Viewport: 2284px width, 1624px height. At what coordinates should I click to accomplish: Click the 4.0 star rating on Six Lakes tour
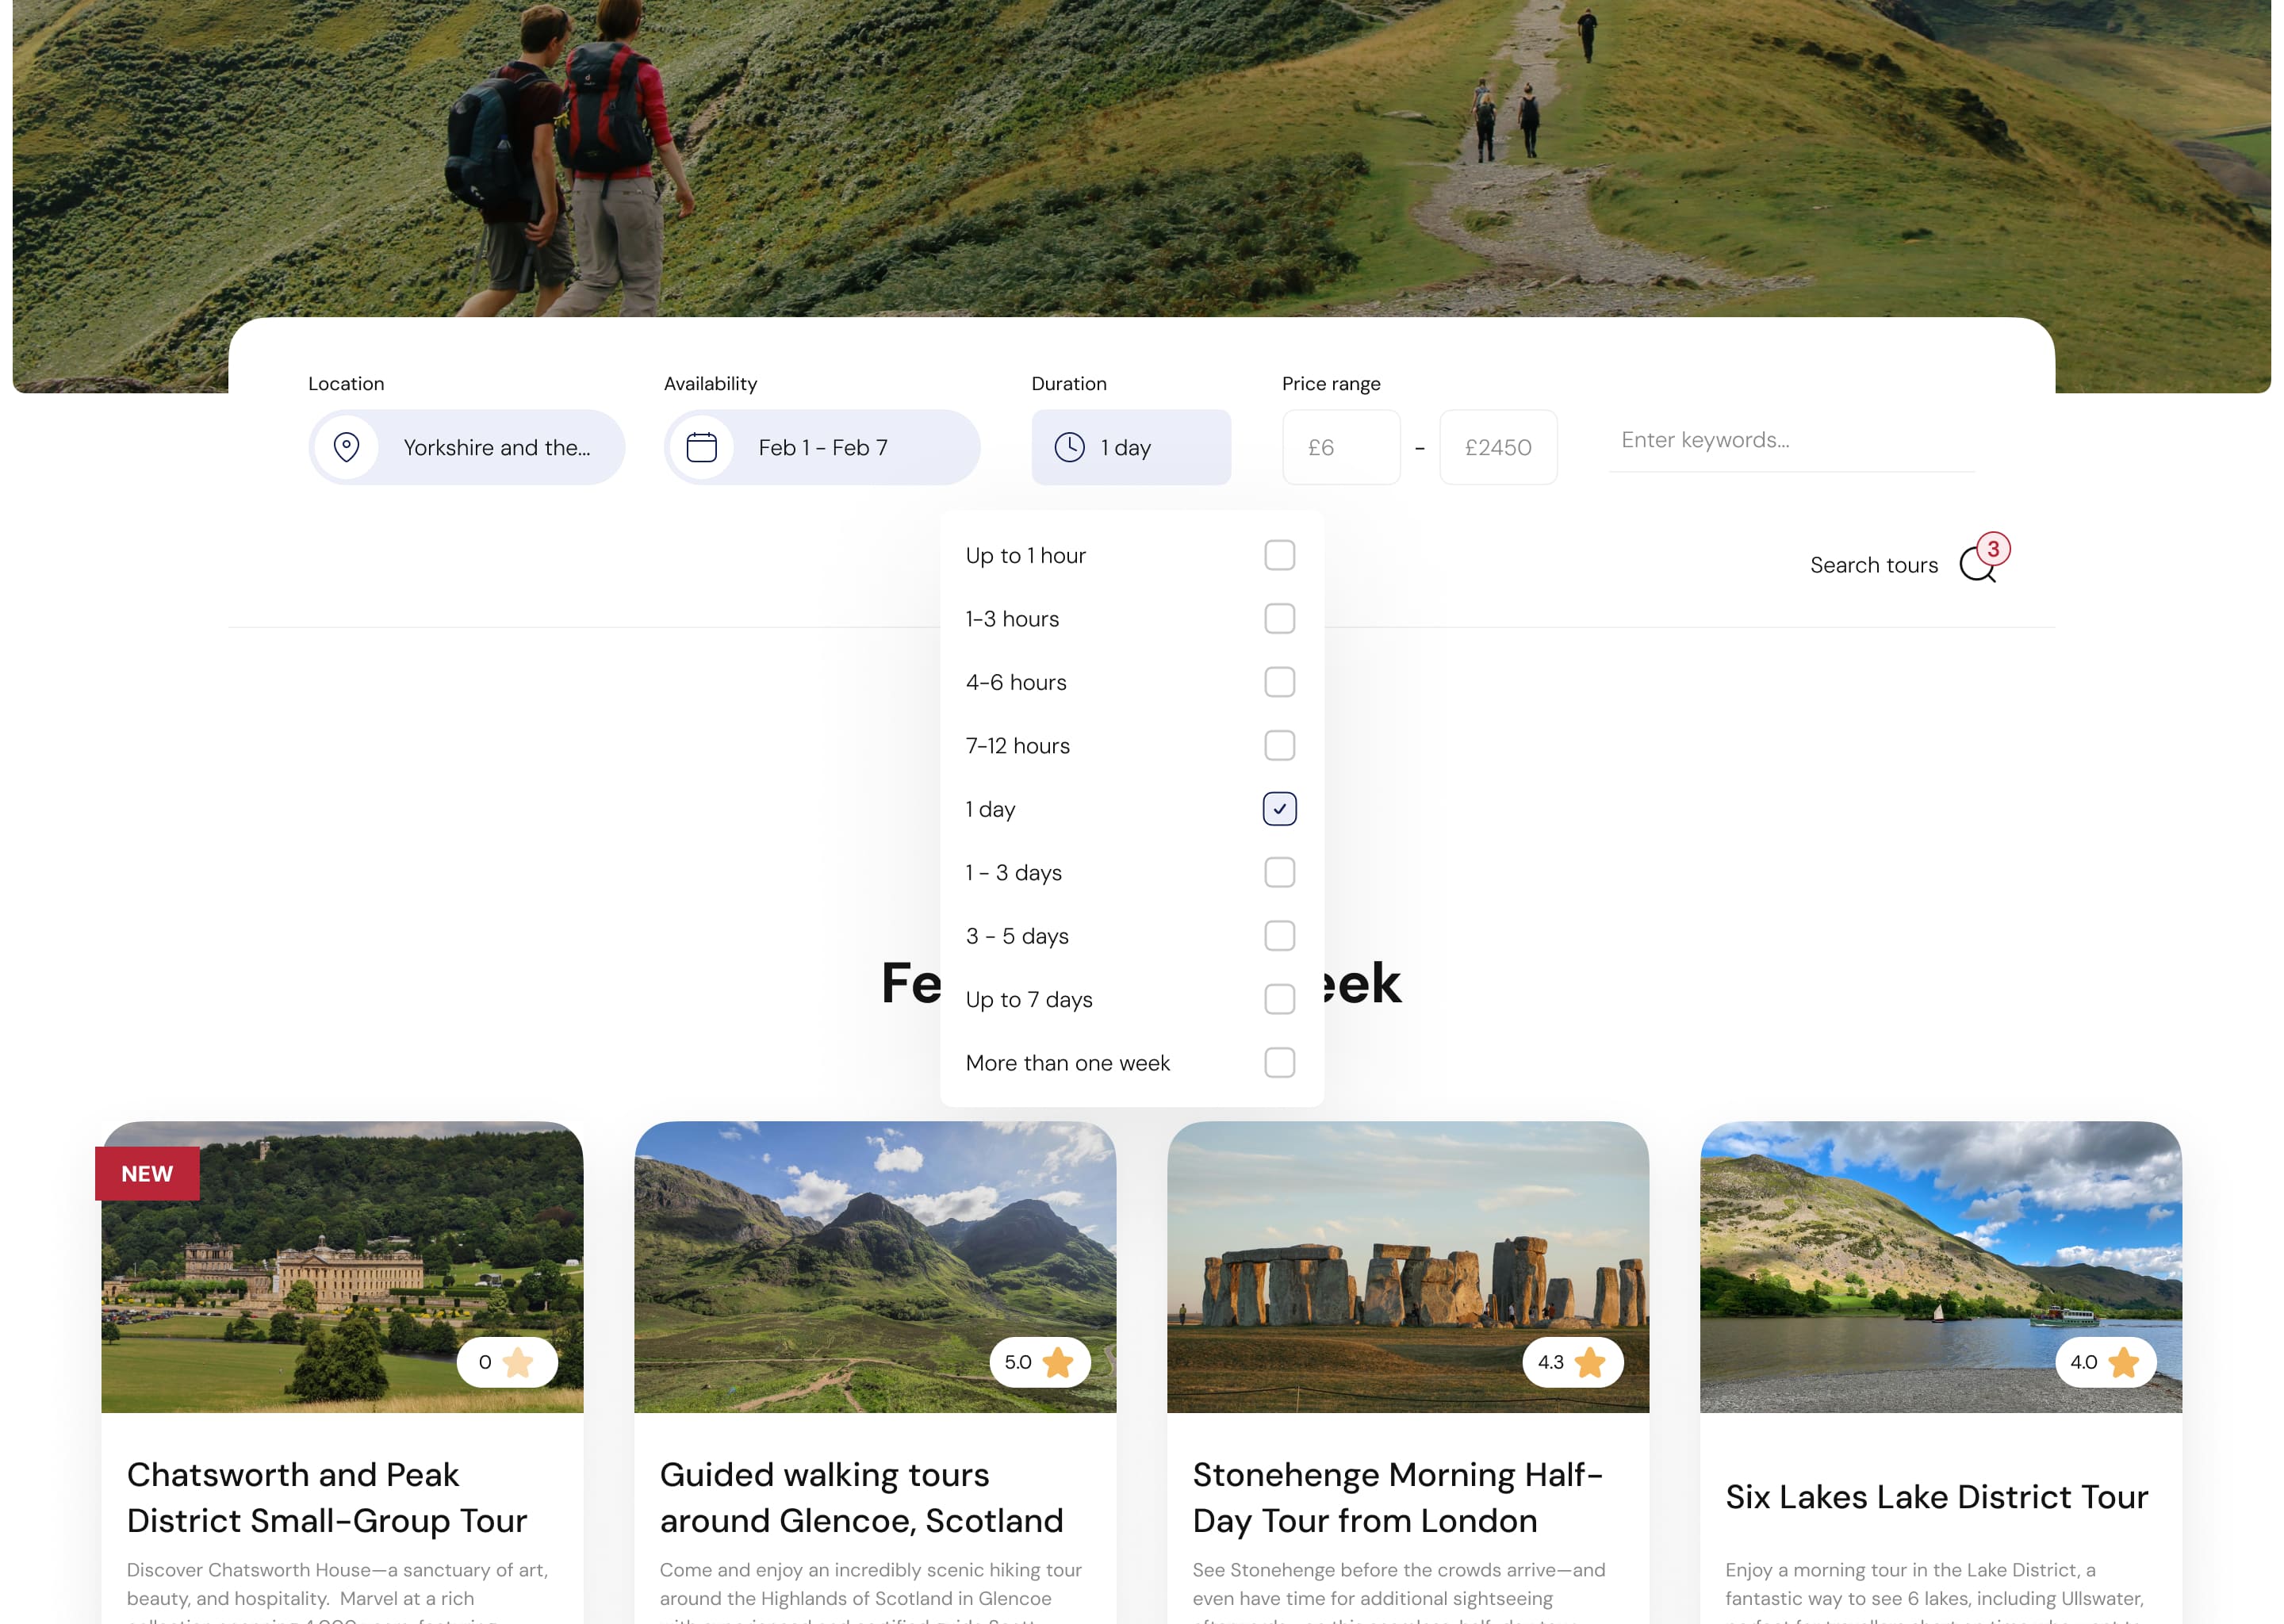pyautogui.click(x=2106, y=1361)
